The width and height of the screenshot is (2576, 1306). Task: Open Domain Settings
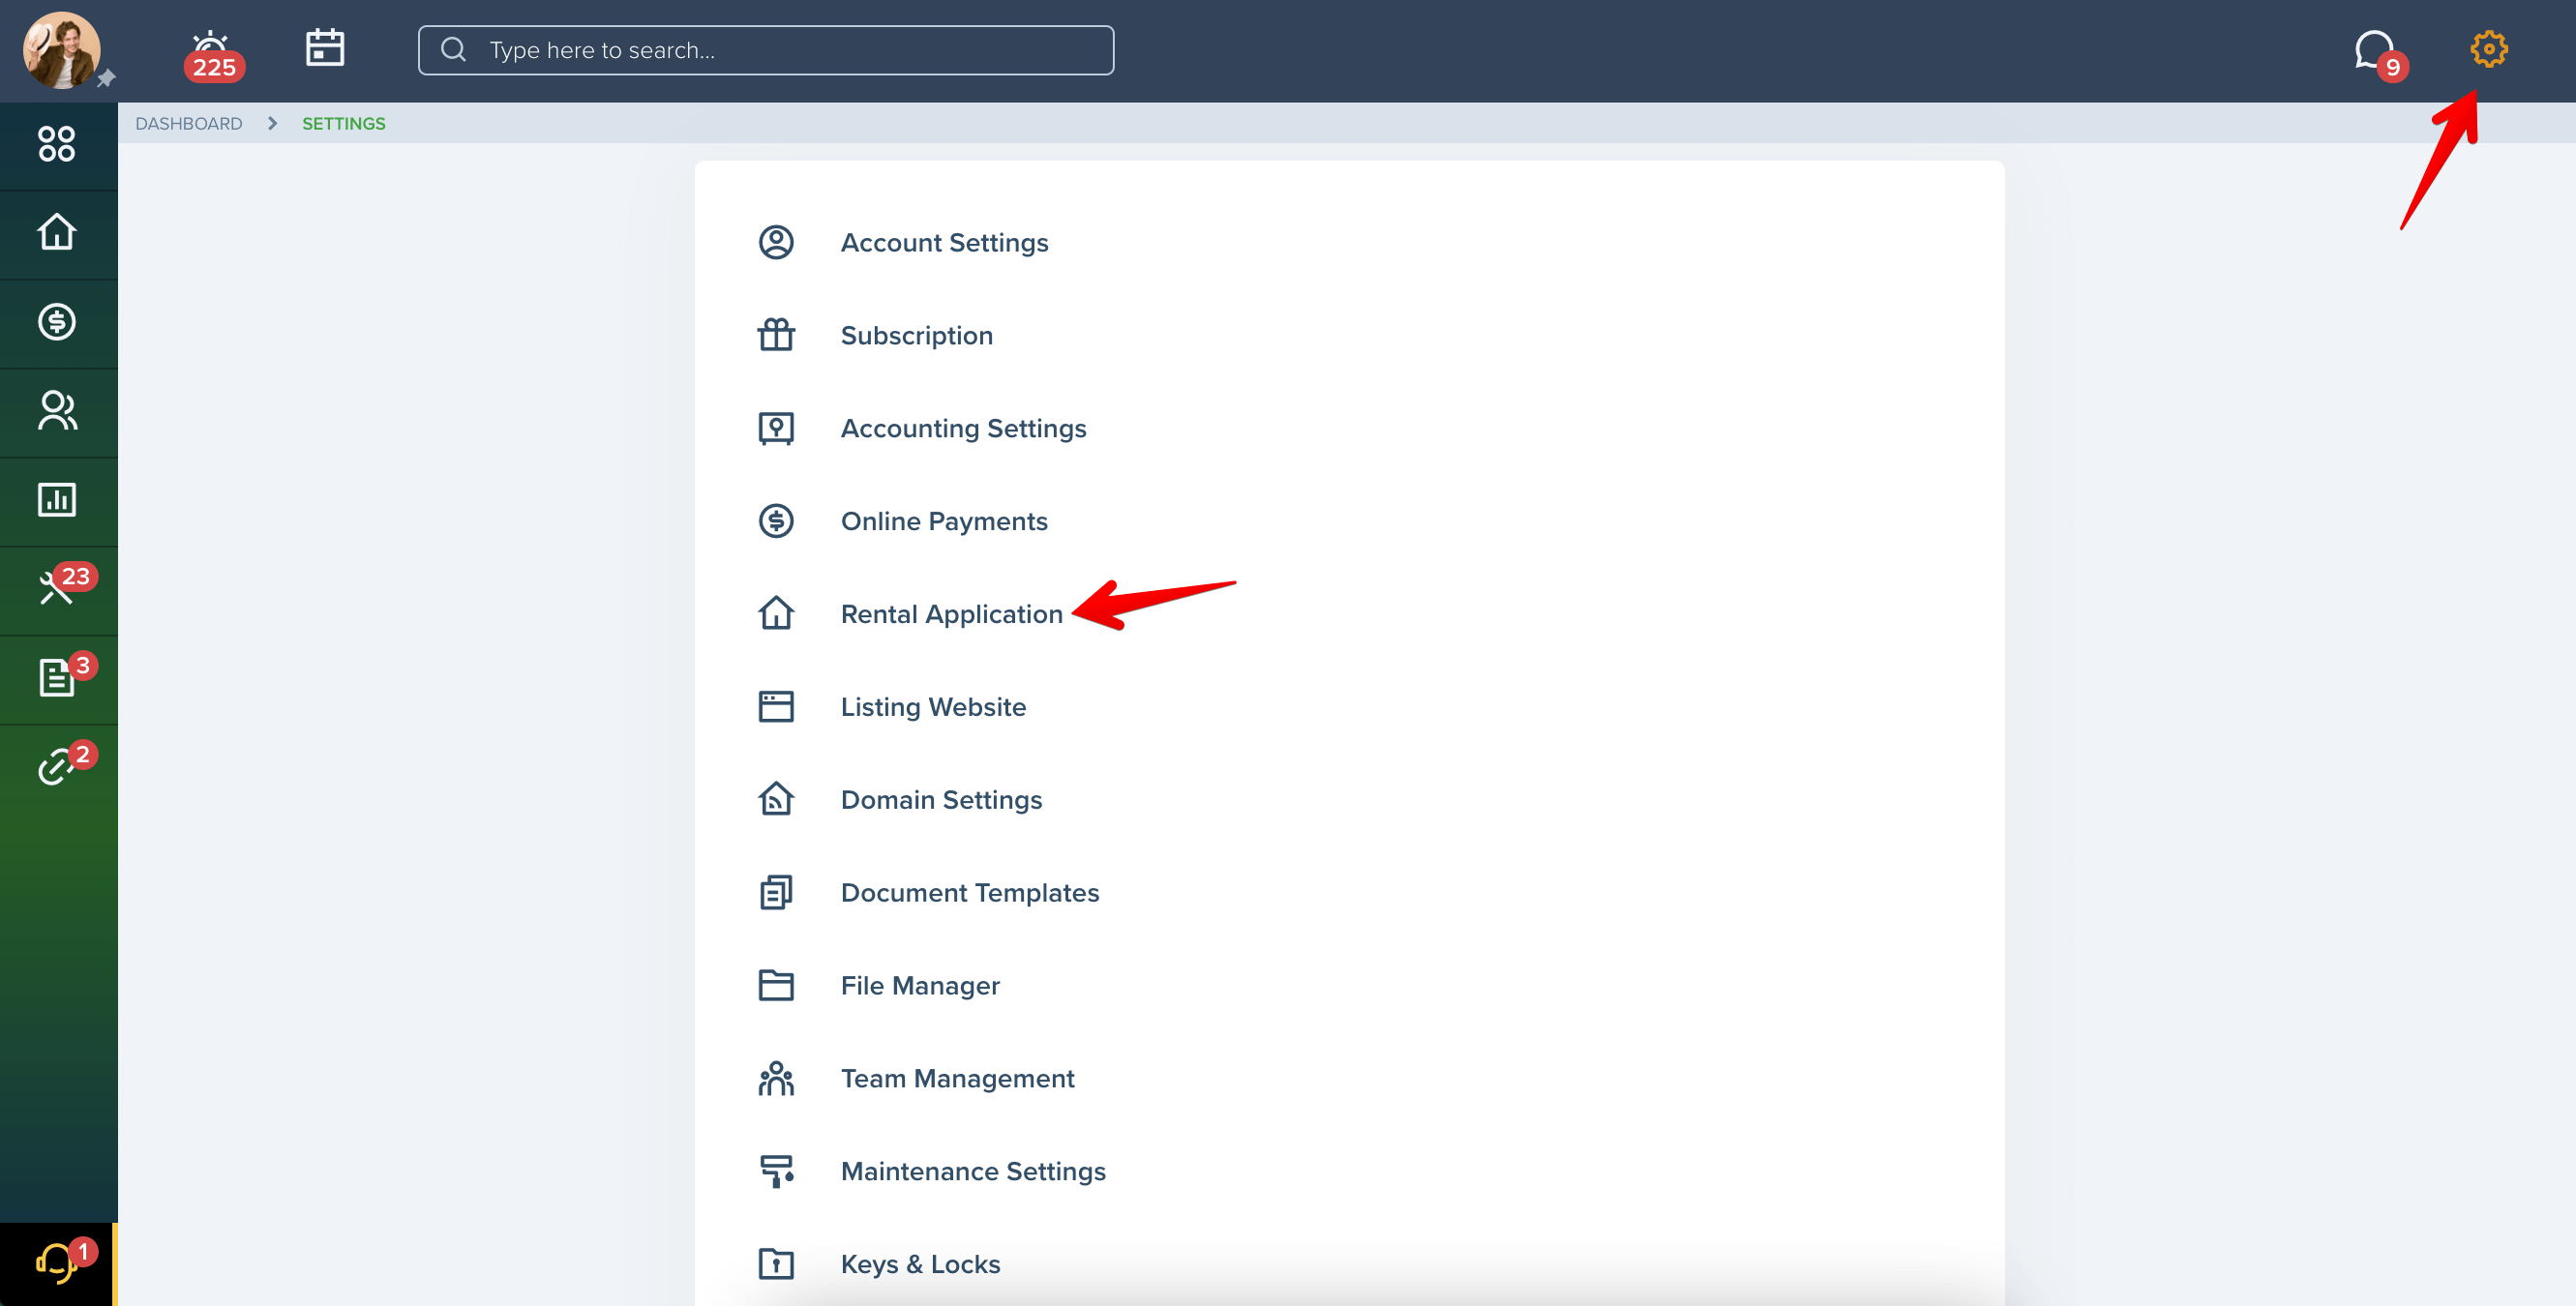click(941, 800)
